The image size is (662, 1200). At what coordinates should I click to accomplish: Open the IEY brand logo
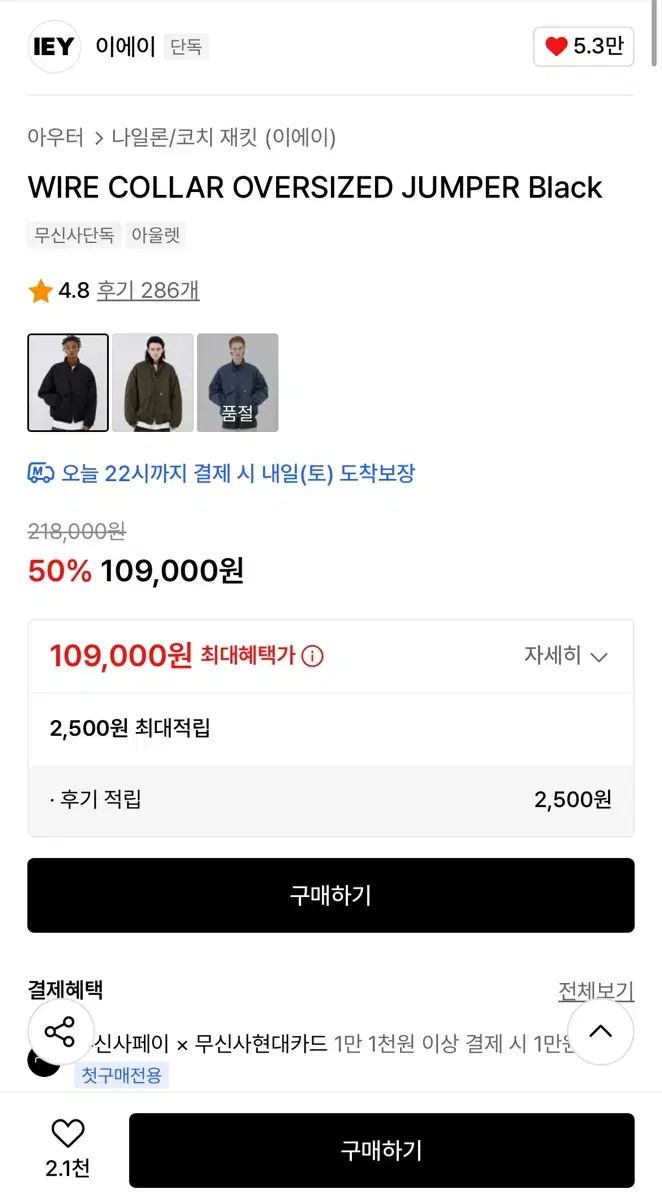pyautogui.click(x=54, y=46)
